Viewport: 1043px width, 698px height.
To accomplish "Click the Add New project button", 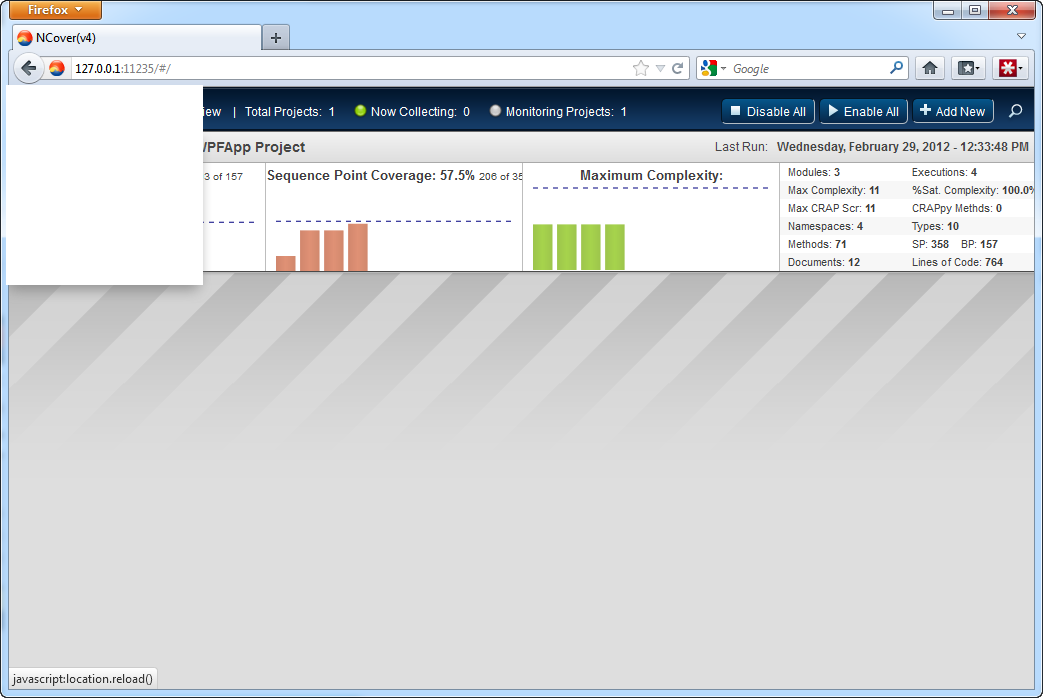I will pyautogui.click(x=952, y=111).
